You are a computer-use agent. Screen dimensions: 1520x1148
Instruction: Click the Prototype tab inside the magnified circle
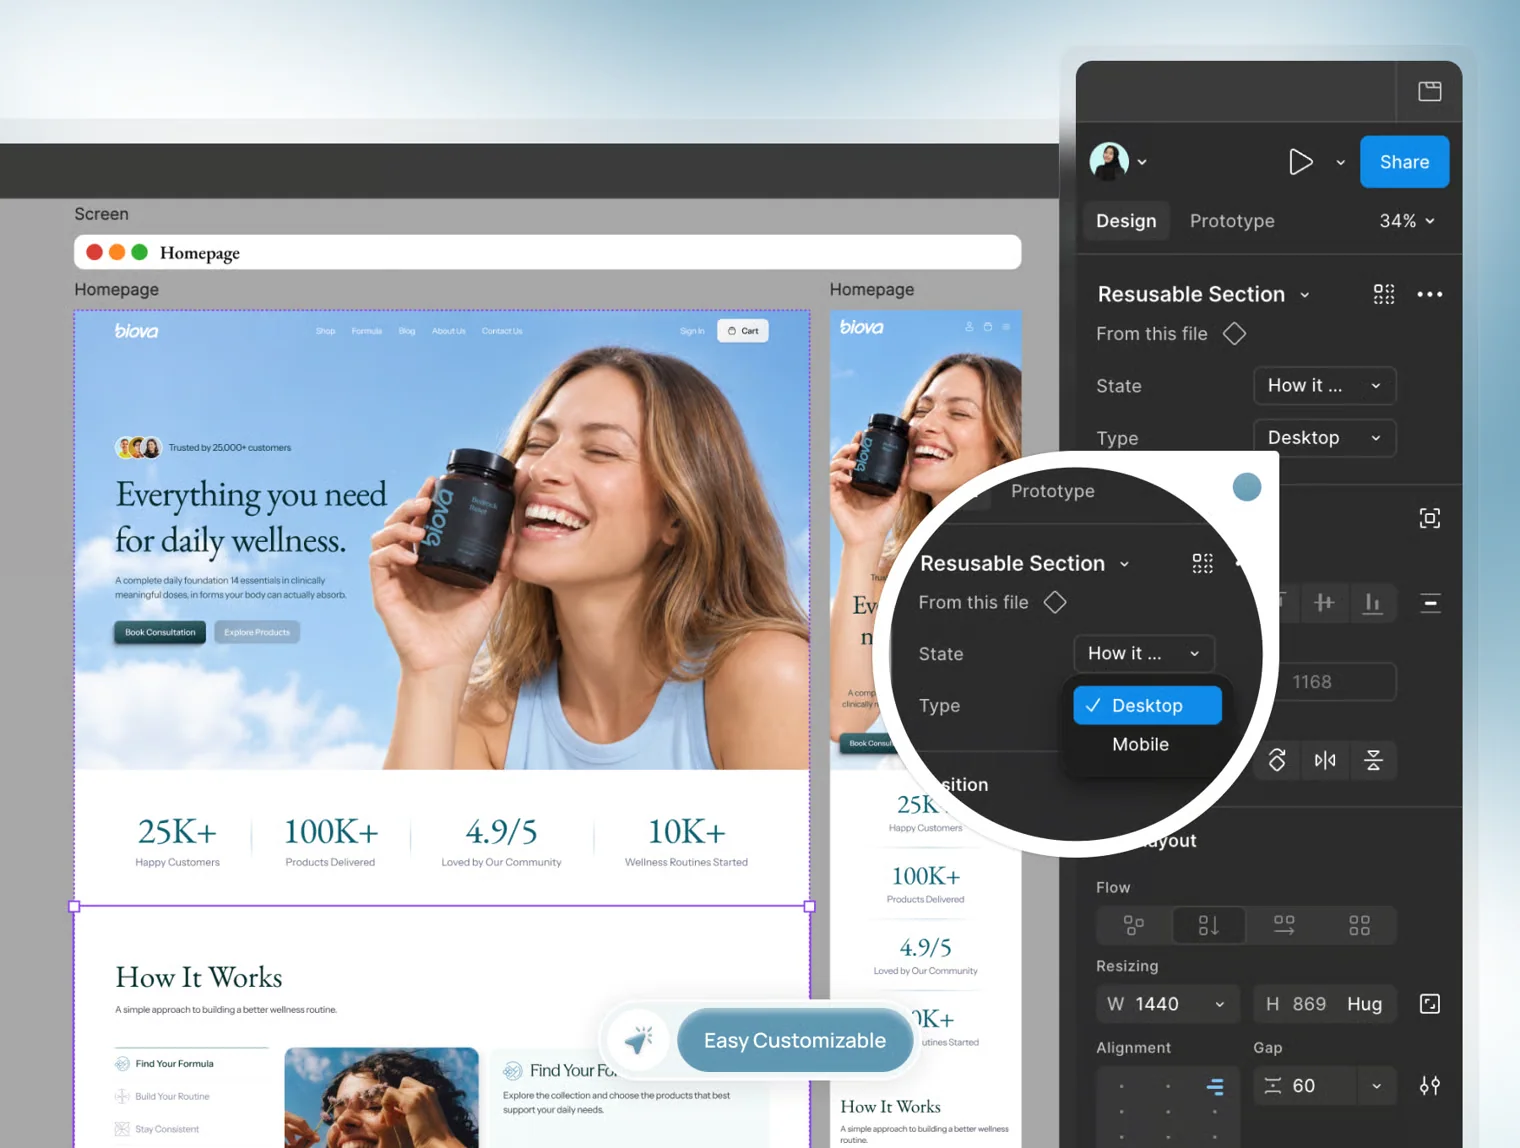(x=1052, y=491)
